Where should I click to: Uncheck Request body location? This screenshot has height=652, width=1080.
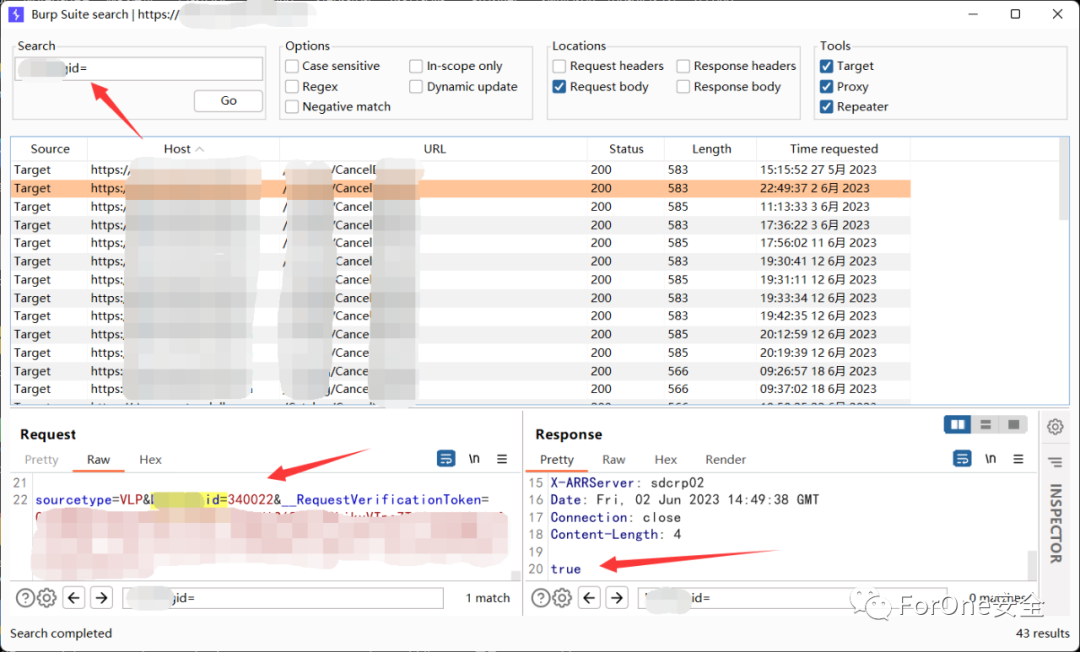tap(559, 87)
